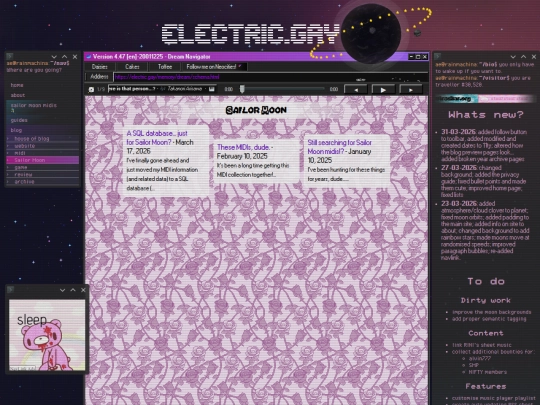Skip to the next track
Image resolution: width=540 pixels, height=405 pixels.
point(411,90)
